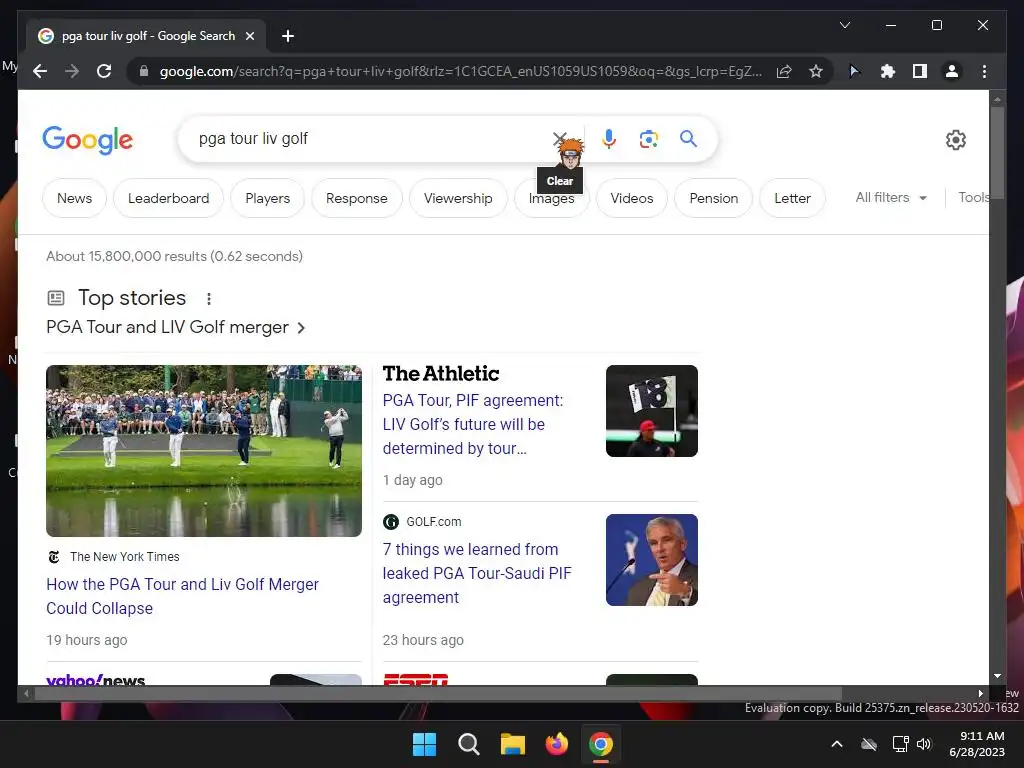This screenshot has height=768, width=1024.
Task: Click the GOLF.com source label
Action: click(x=434, y=522)
